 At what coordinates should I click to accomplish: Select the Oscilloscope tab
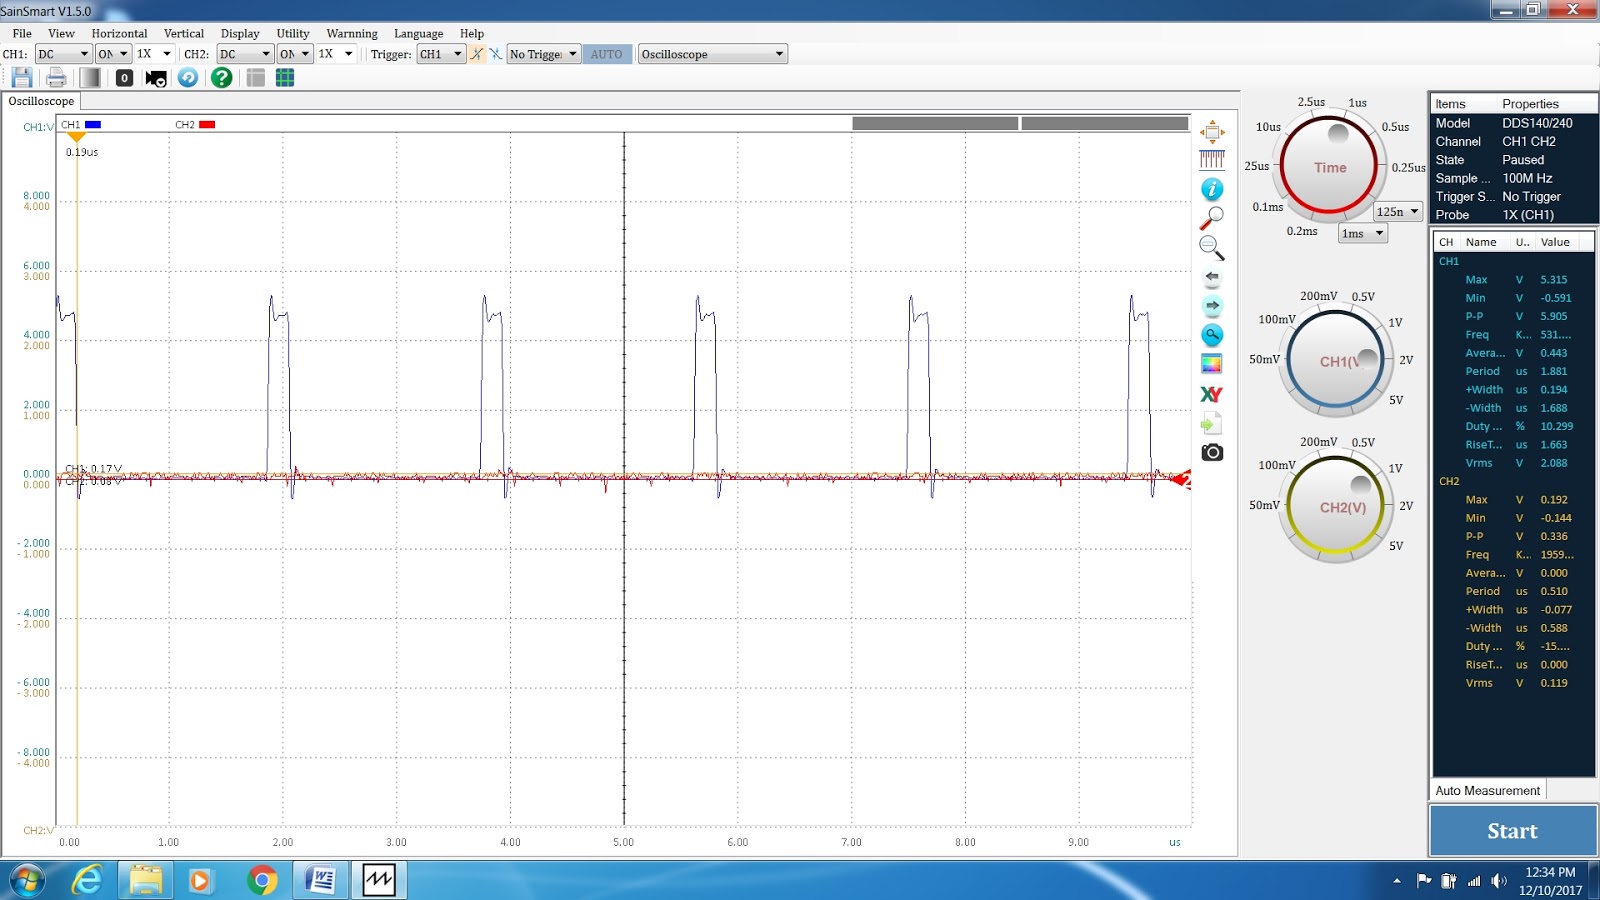point(41,101)
